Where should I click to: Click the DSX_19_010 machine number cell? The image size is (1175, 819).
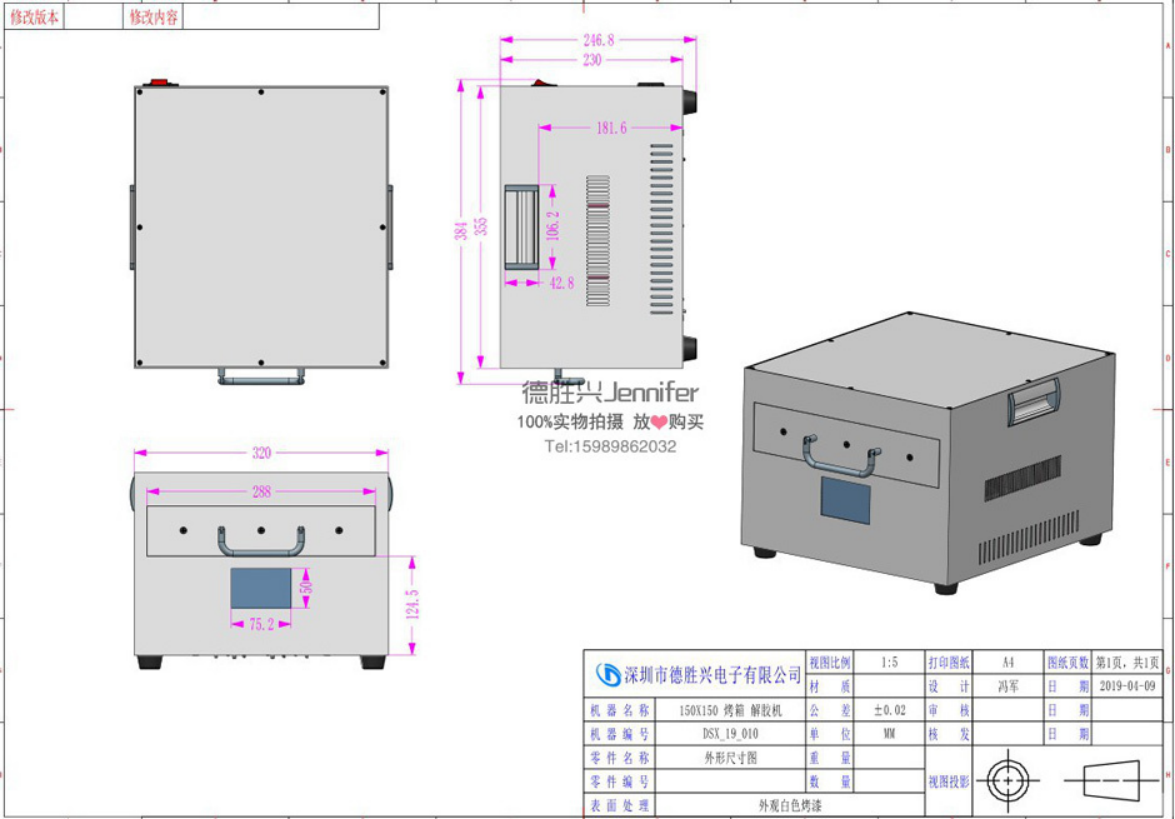729,734
